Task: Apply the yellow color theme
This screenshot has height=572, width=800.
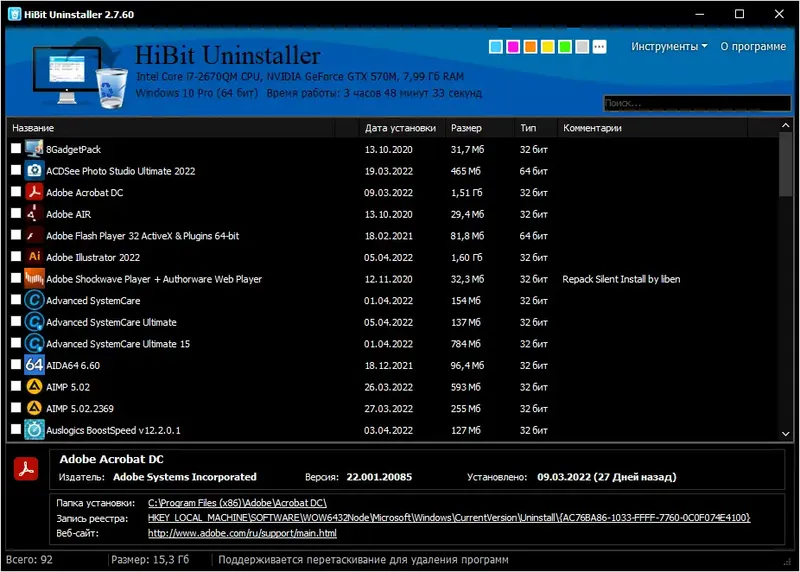Action: click(547, 47)
